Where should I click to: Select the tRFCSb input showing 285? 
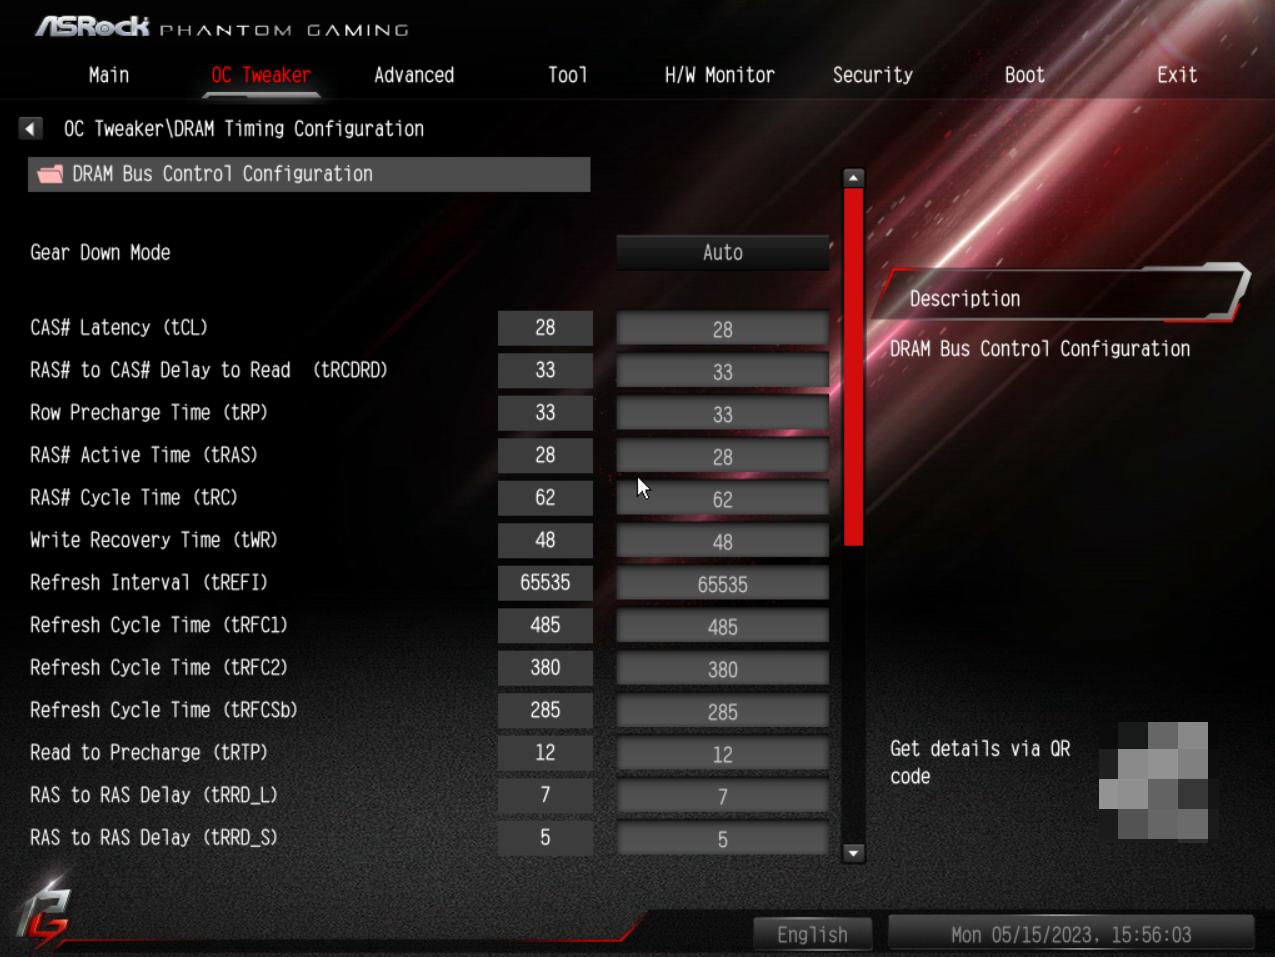pos(722,711)
